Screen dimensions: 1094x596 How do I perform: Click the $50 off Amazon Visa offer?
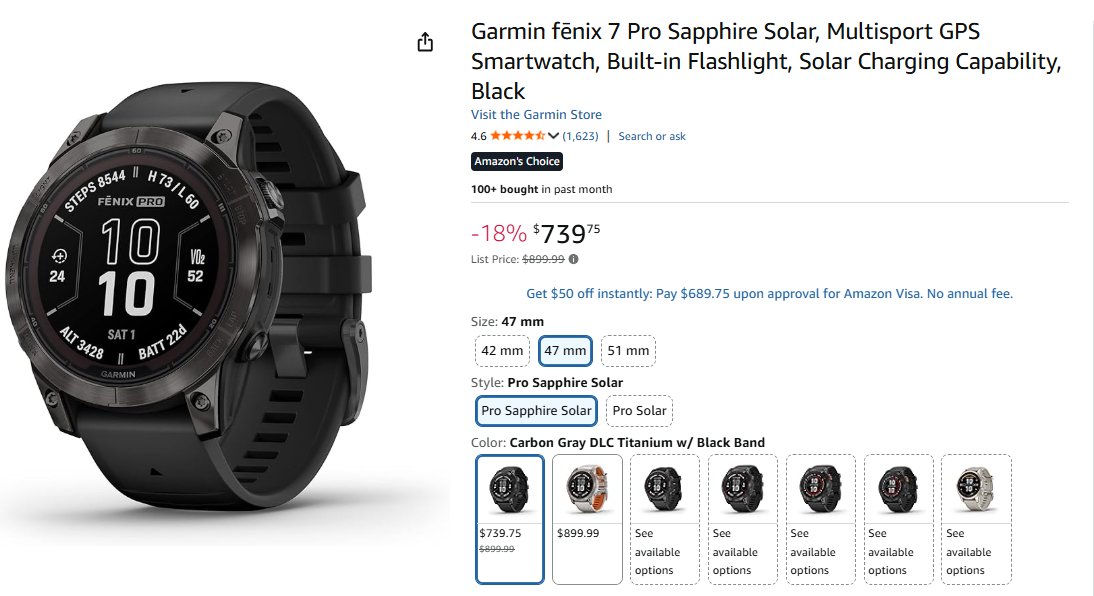coord(769,294)
